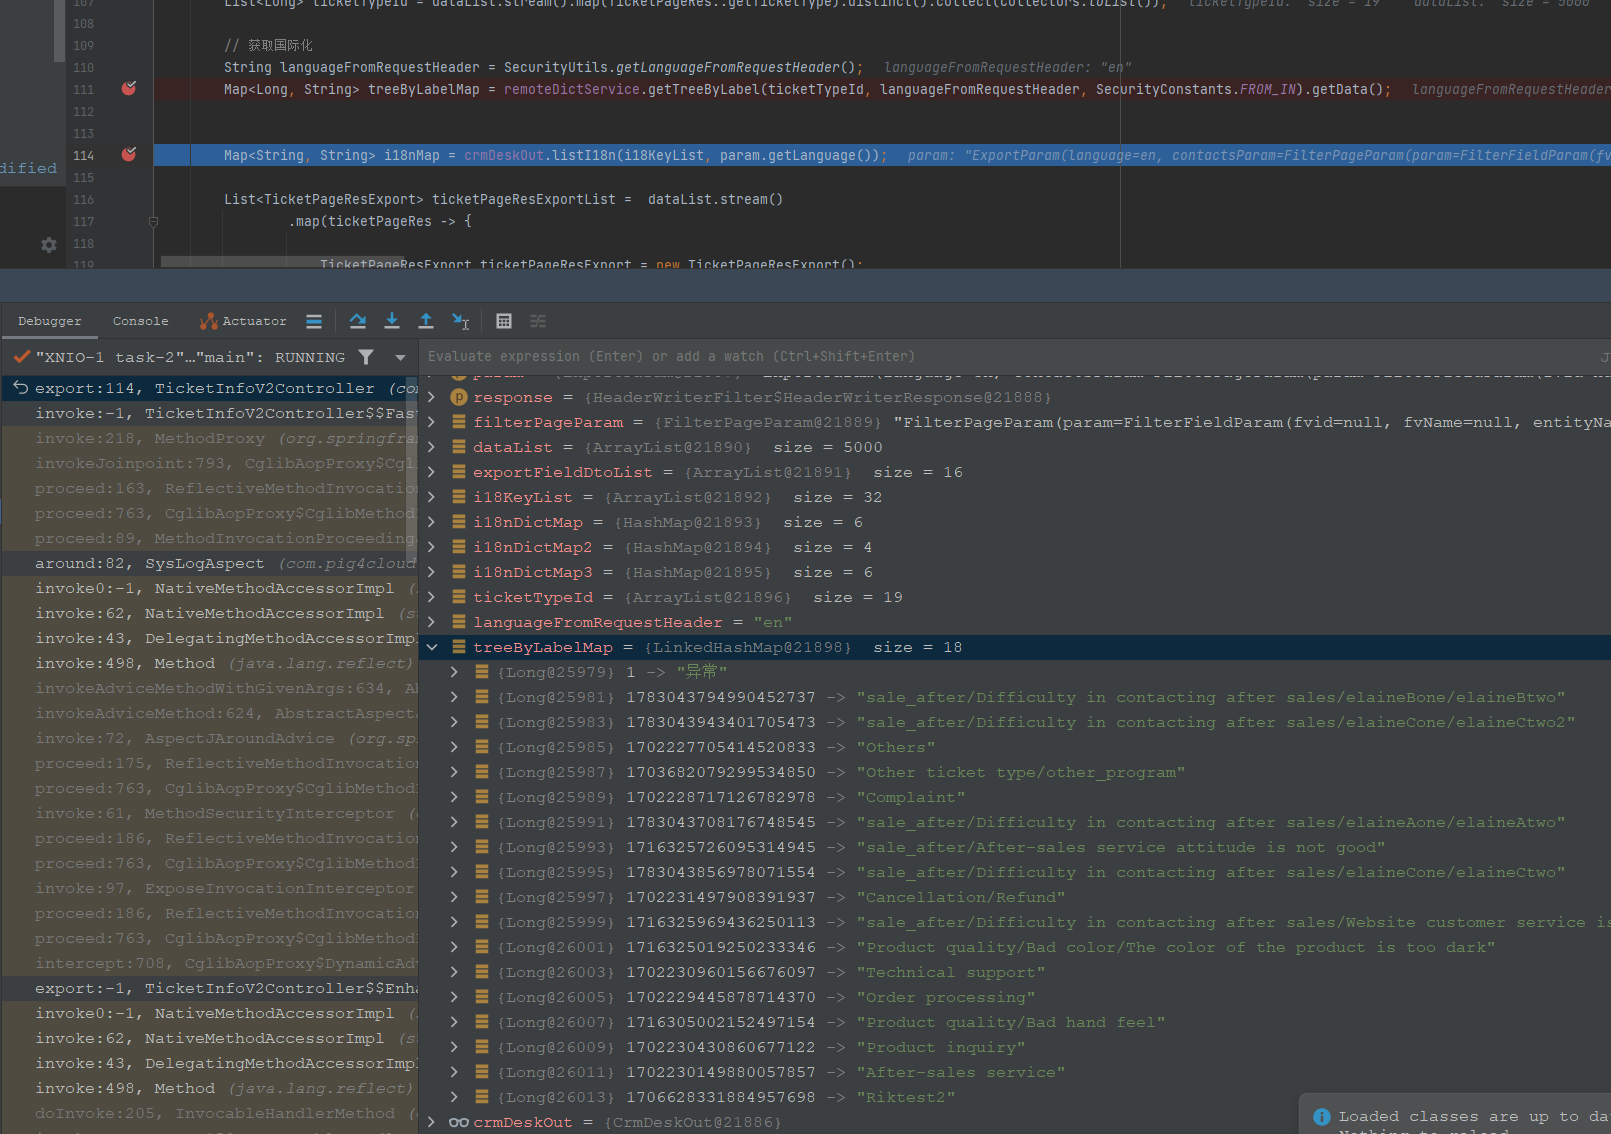Click the Step Out debugger icon
Viewport: 1611px width, 1134px height.
(426, 321)
